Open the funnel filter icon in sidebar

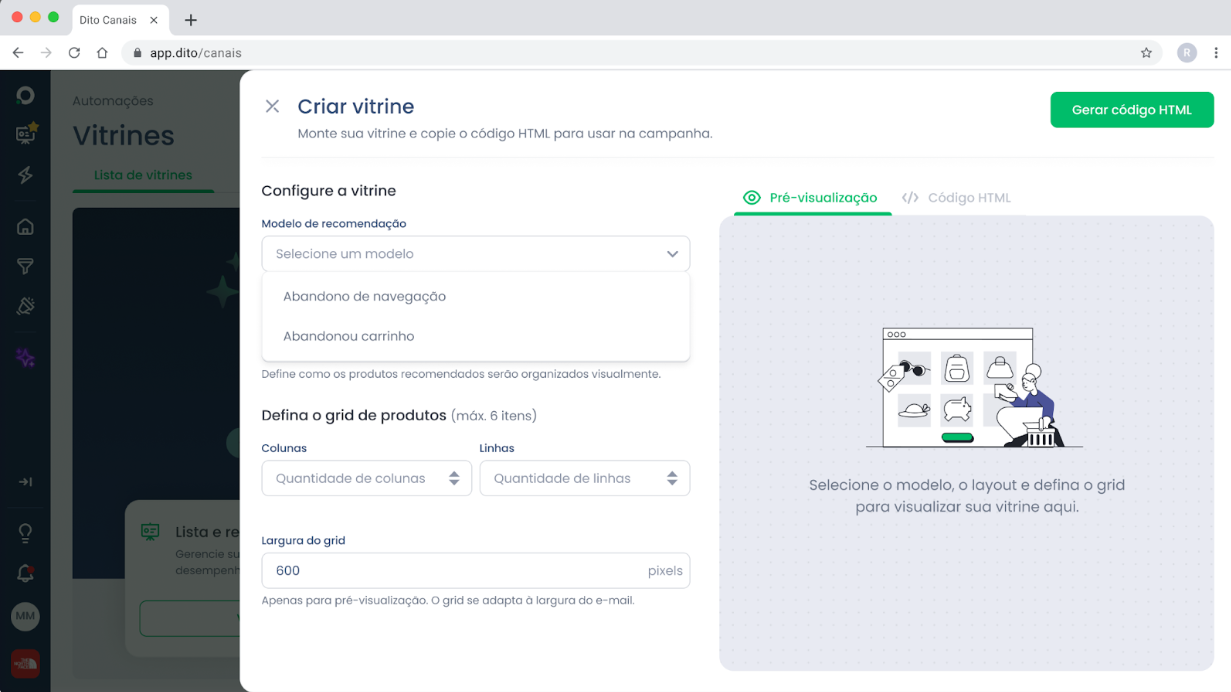(x=26, y=266)
